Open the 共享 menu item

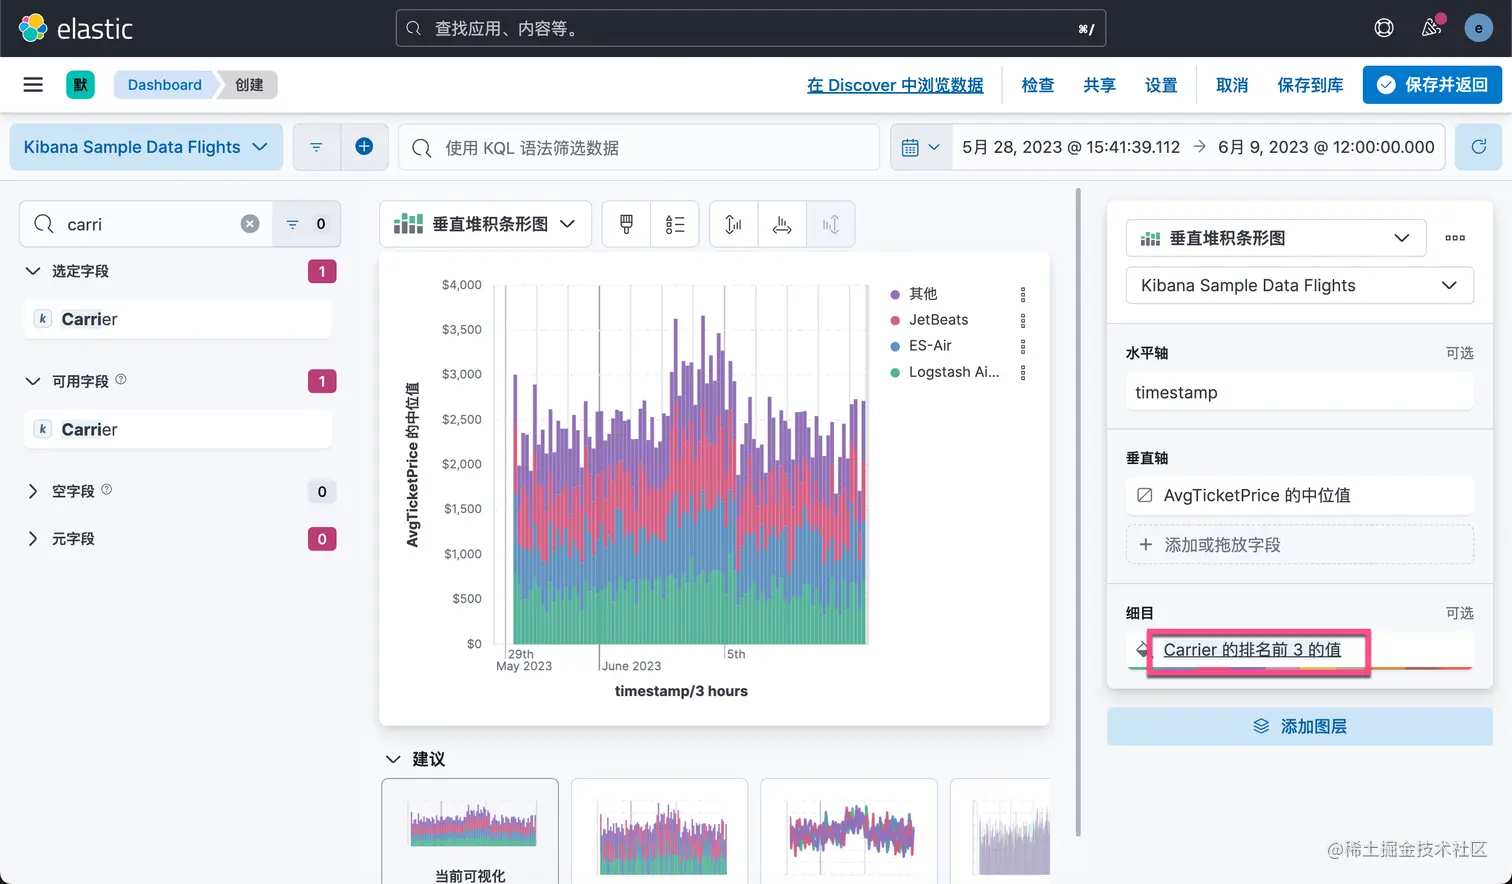[x=1099, y=85]
